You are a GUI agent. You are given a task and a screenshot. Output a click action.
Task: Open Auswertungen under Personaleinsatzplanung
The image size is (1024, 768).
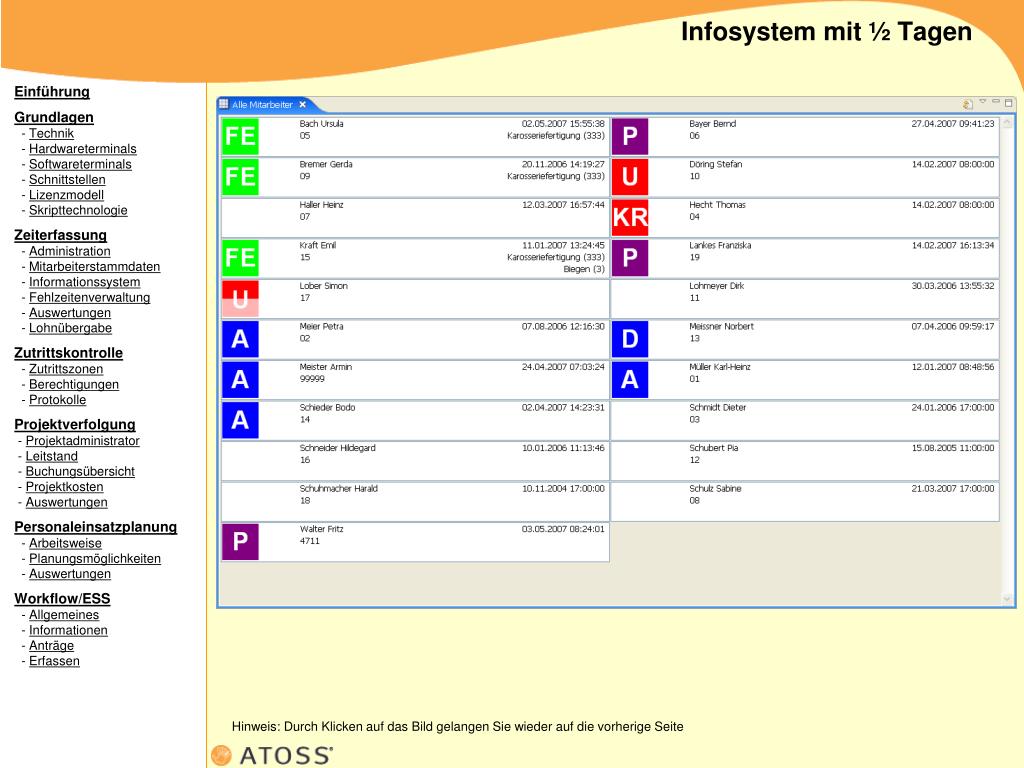click(70, 574)
